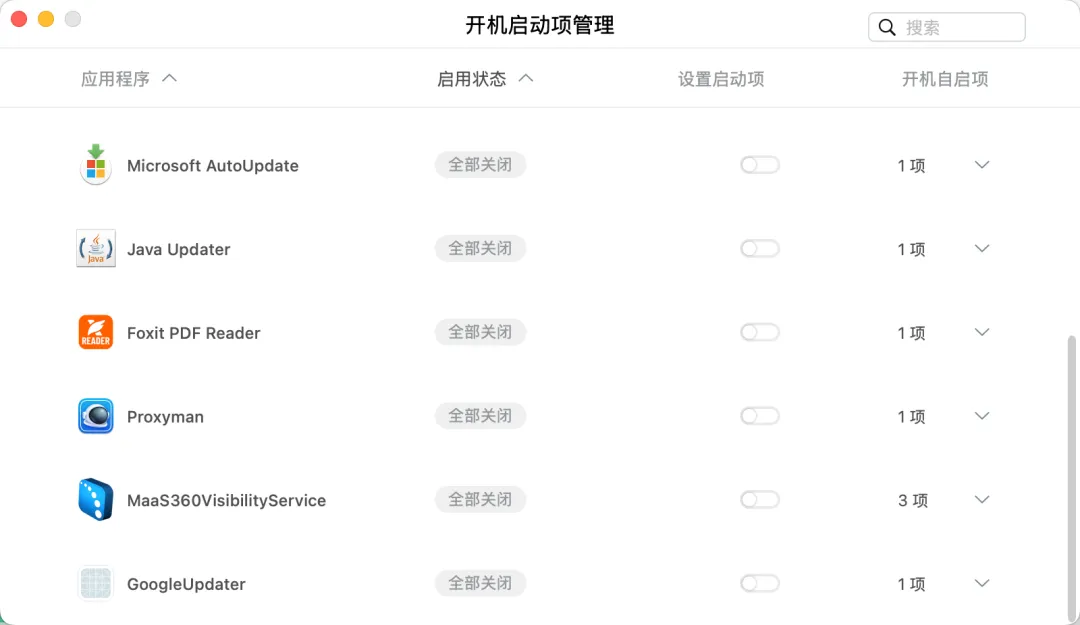1080x625 pixels.
Task: Click the Java Updater icon
Action: coord(96,249)
